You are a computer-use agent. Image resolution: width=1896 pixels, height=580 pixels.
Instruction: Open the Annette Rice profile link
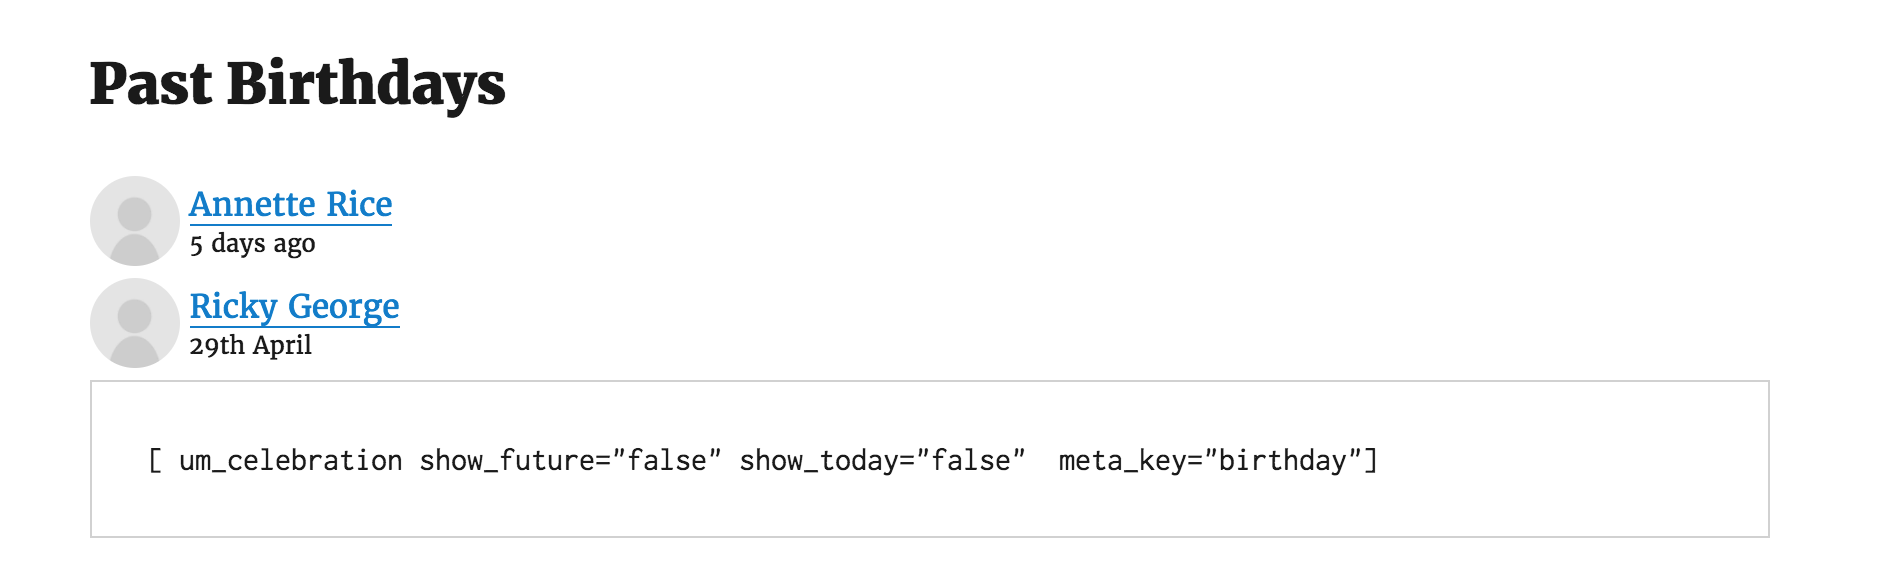tap(290, 205)
